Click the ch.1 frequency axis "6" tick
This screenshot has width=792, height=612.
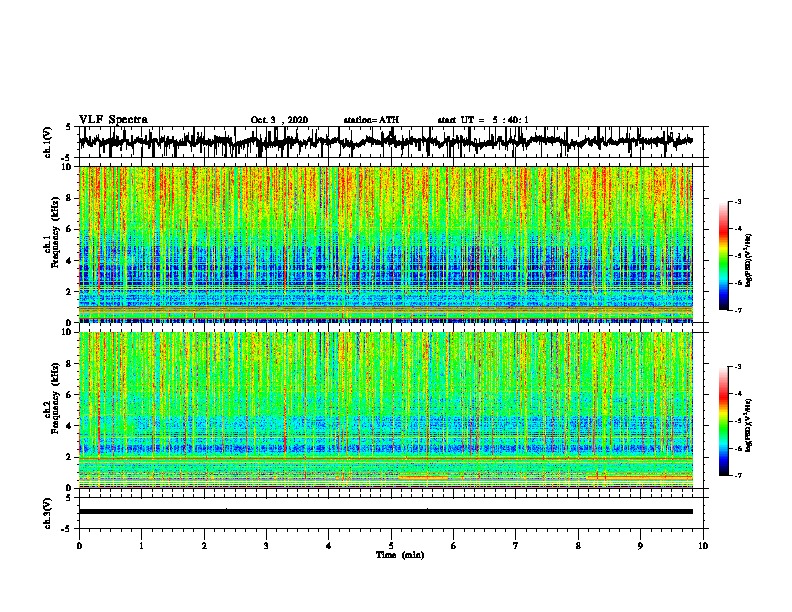coord(71,229)
